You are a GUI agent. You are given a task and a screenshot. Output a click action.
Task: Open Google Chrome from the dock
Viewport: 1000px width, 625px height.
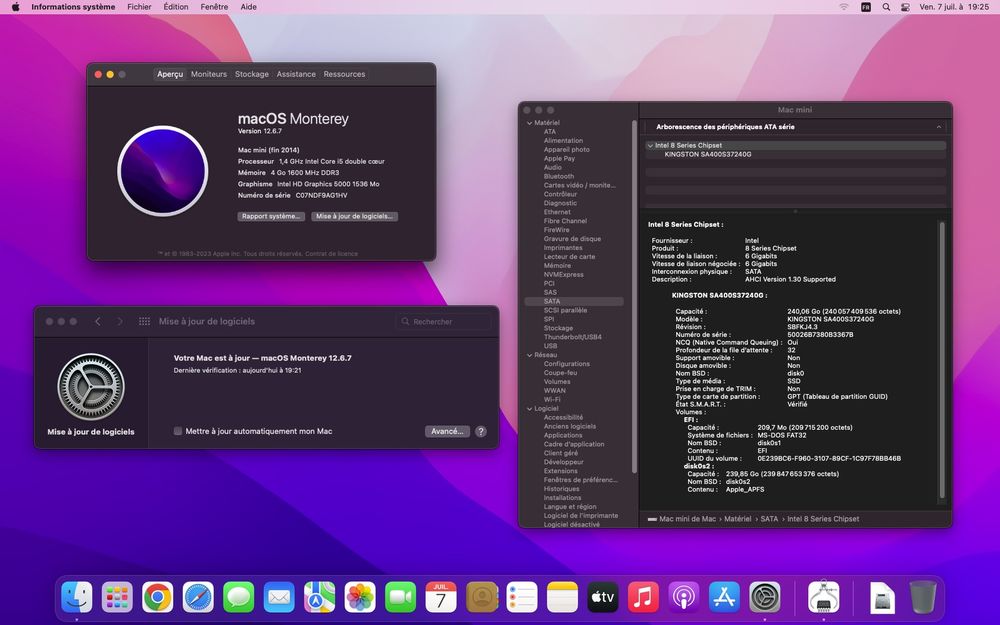point(157,597)
